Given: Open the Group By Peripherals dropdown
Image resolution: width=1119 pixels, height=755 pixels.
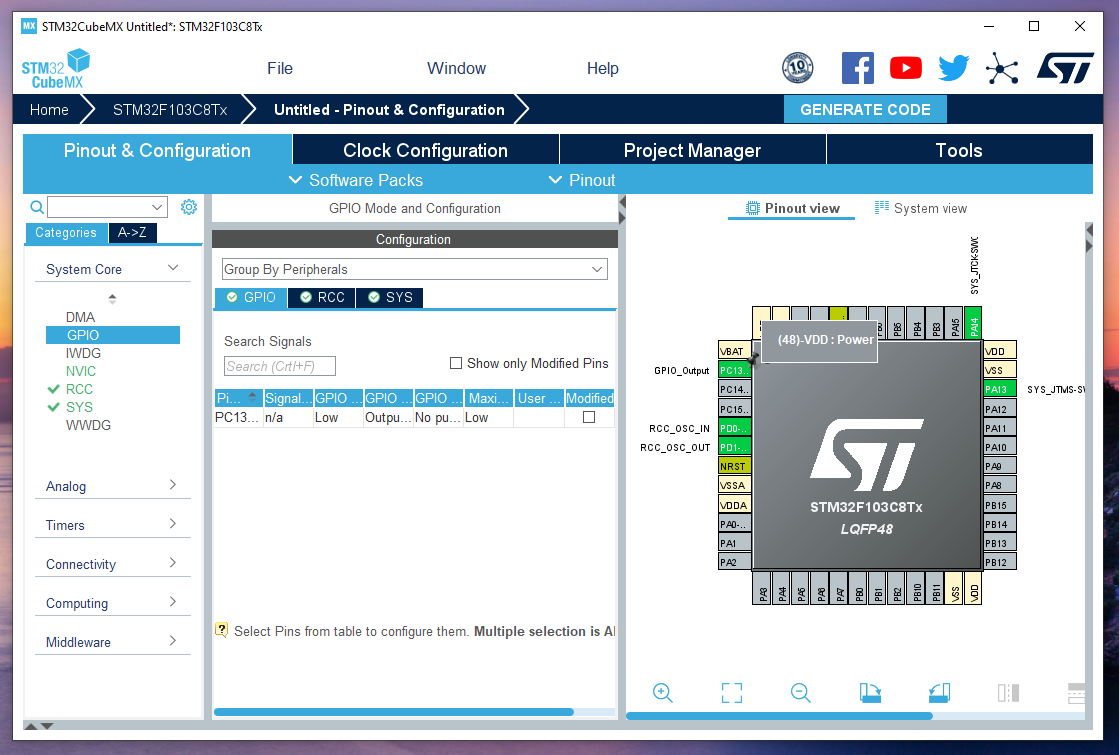Looking at the screenshot, I should (x=415, y=269).
